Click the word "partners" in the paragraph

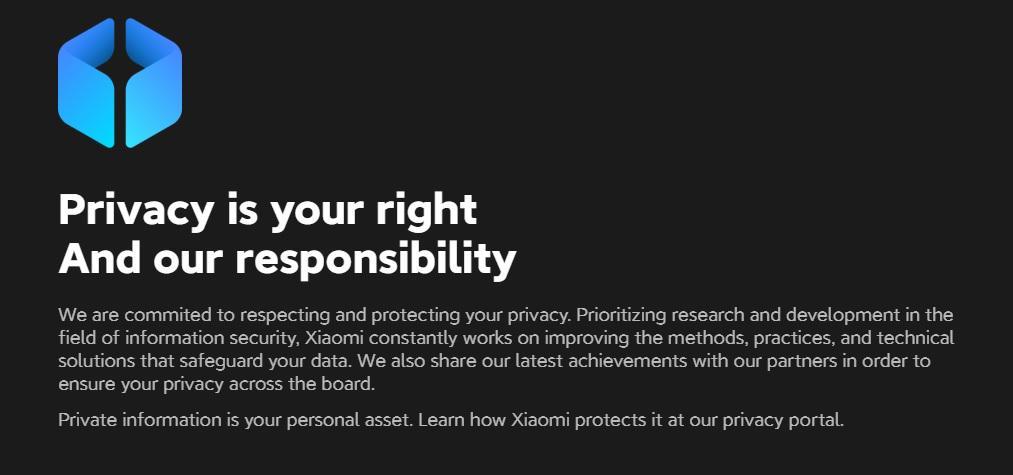tap(804, 362)
